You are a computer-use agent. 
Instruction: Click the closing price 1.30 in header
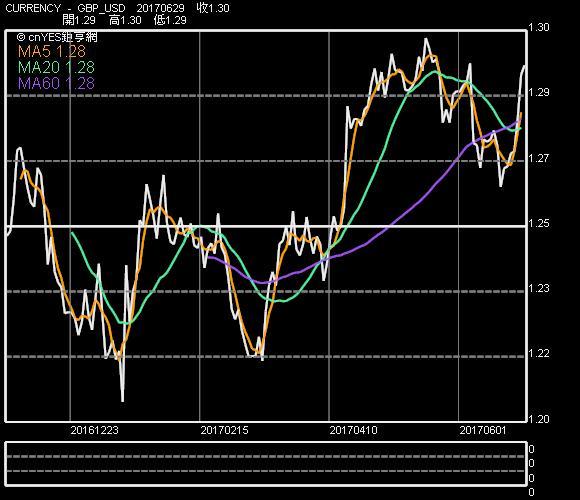click(x=213, y=8)
